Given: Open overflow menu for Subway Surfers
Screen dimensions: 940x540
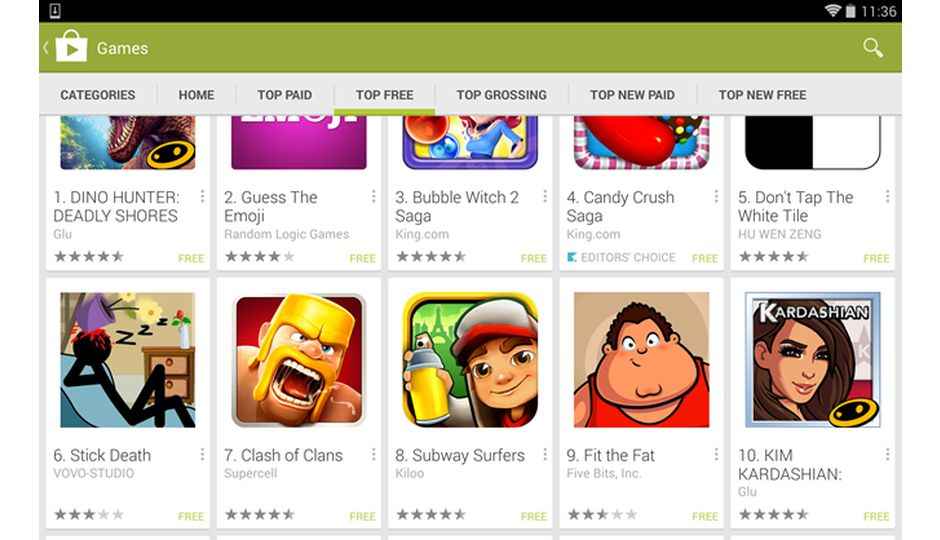Looking at the screenshot, I should coord(544,455).
